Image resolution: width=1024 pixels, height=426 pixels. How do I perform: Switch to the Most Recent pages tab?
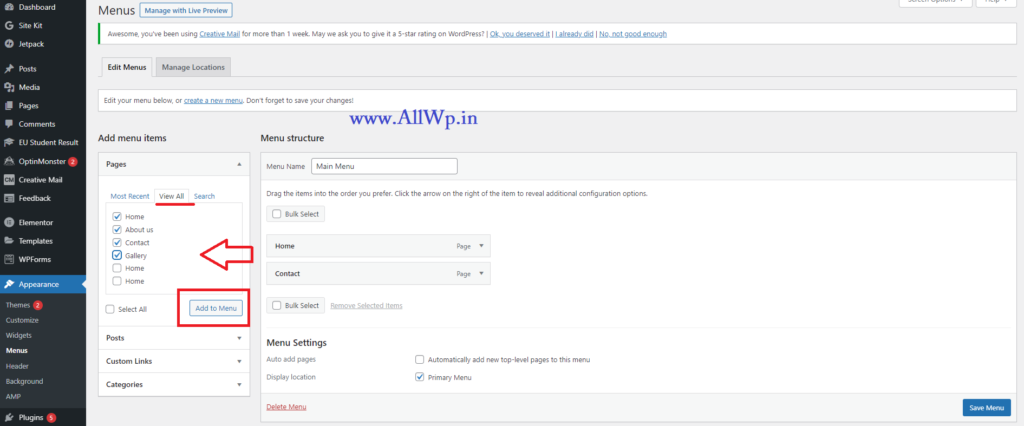pos(130,196)
